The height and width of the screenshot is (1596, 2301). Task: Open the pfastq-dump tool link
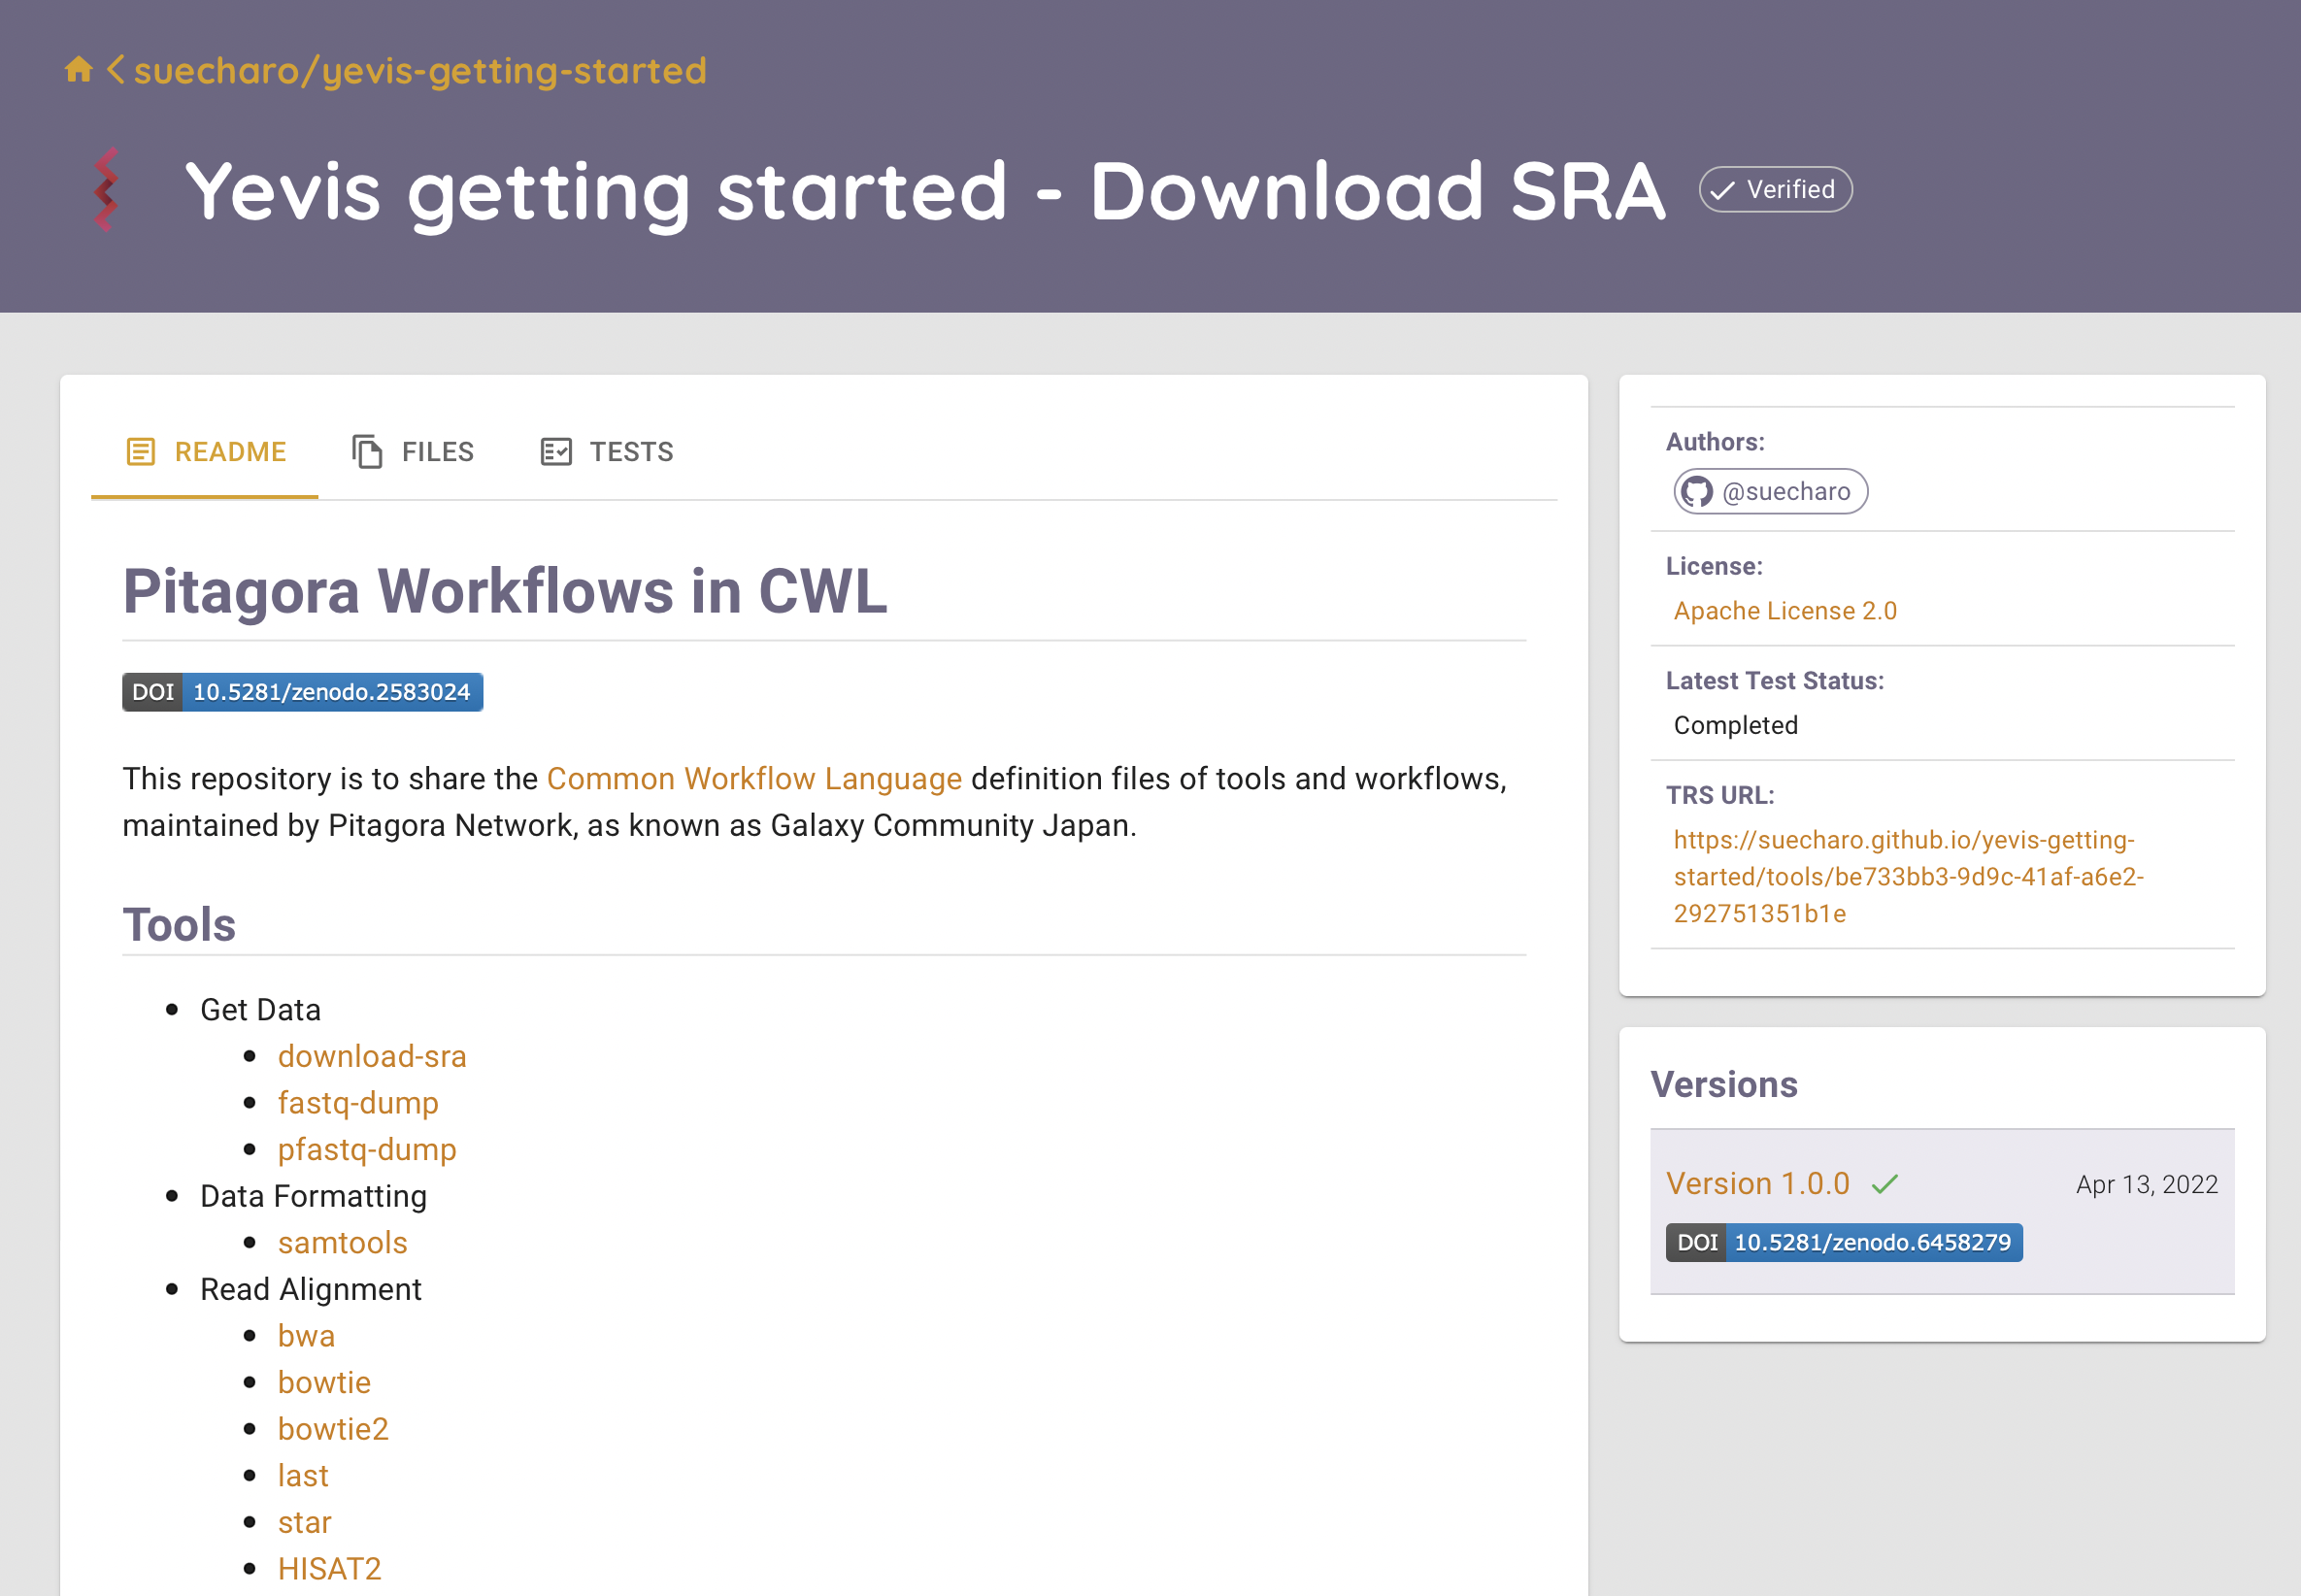click(x=367, y=1150)
